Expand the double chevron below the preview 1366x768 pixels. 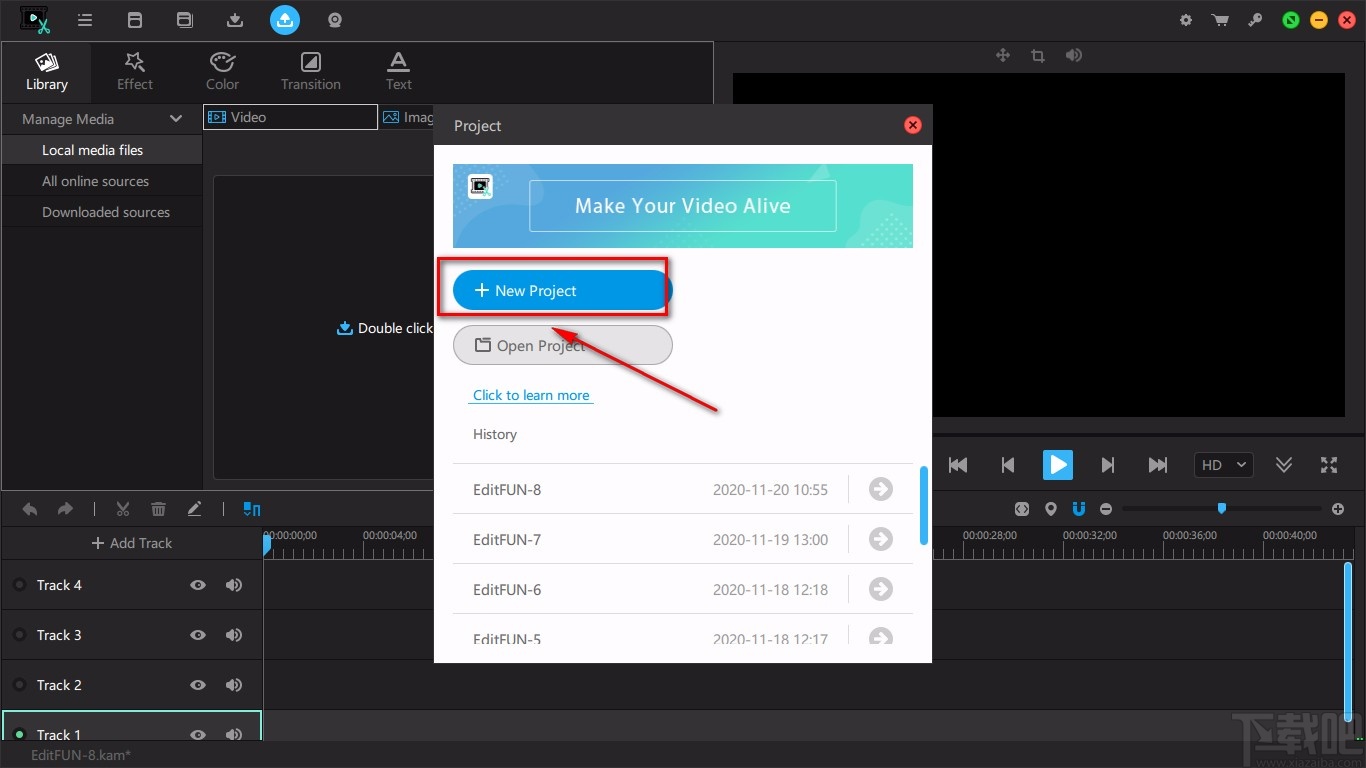click(x=1284, y=465)
